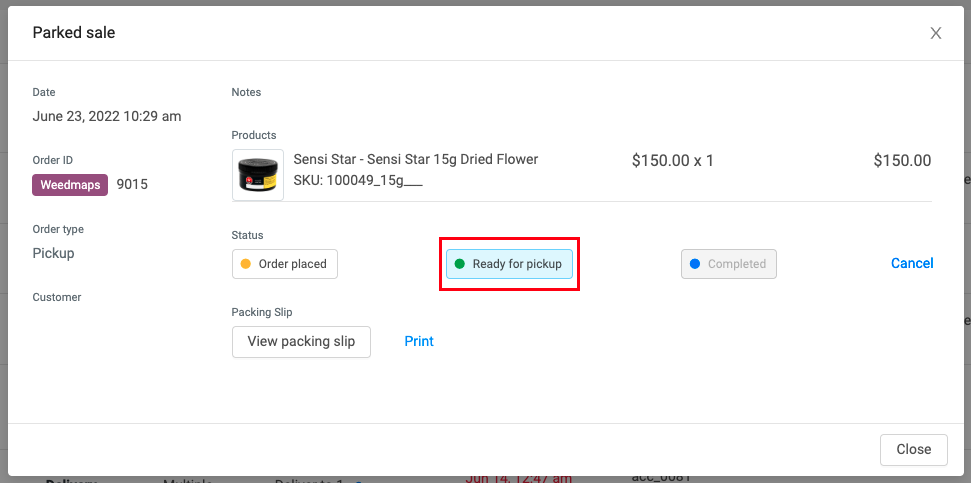971x483 pixels.
Task: Click the June 23, 2022 date value
Action: point(107,116)
